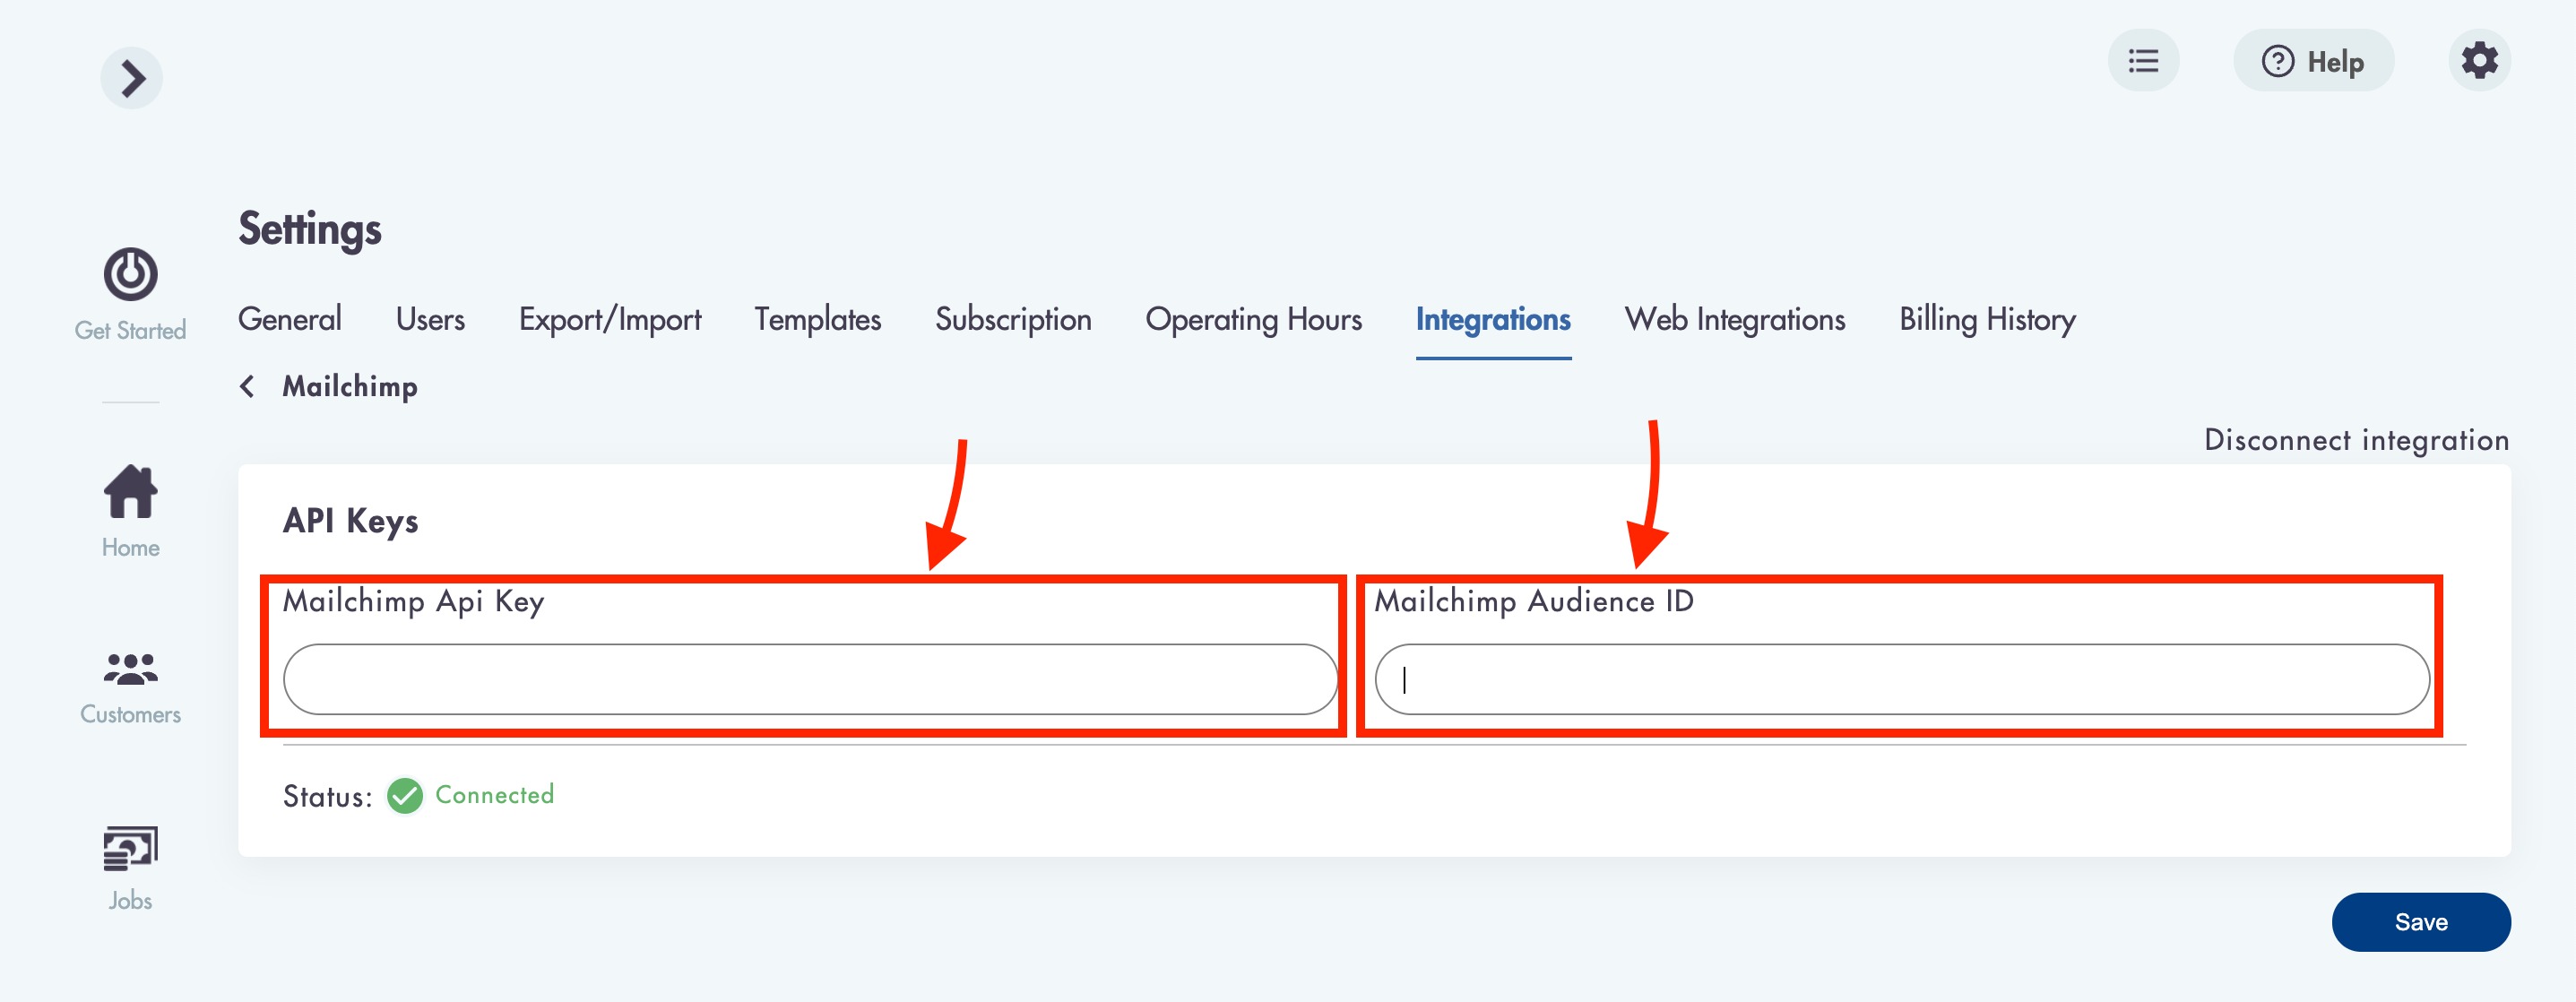The image size is (2576, 1002).
Task: Click the 'API Keys' heading
Action: (350, 521)
